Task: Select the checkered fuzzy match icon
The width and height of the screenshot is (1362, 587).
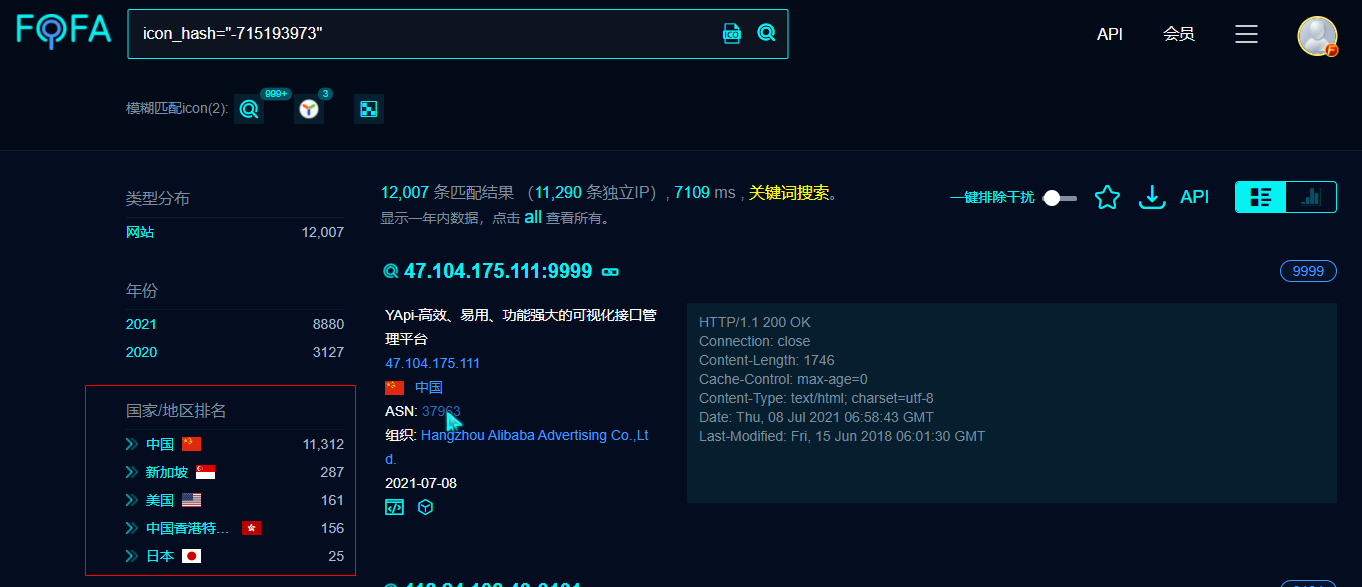Action: point(369,109)
